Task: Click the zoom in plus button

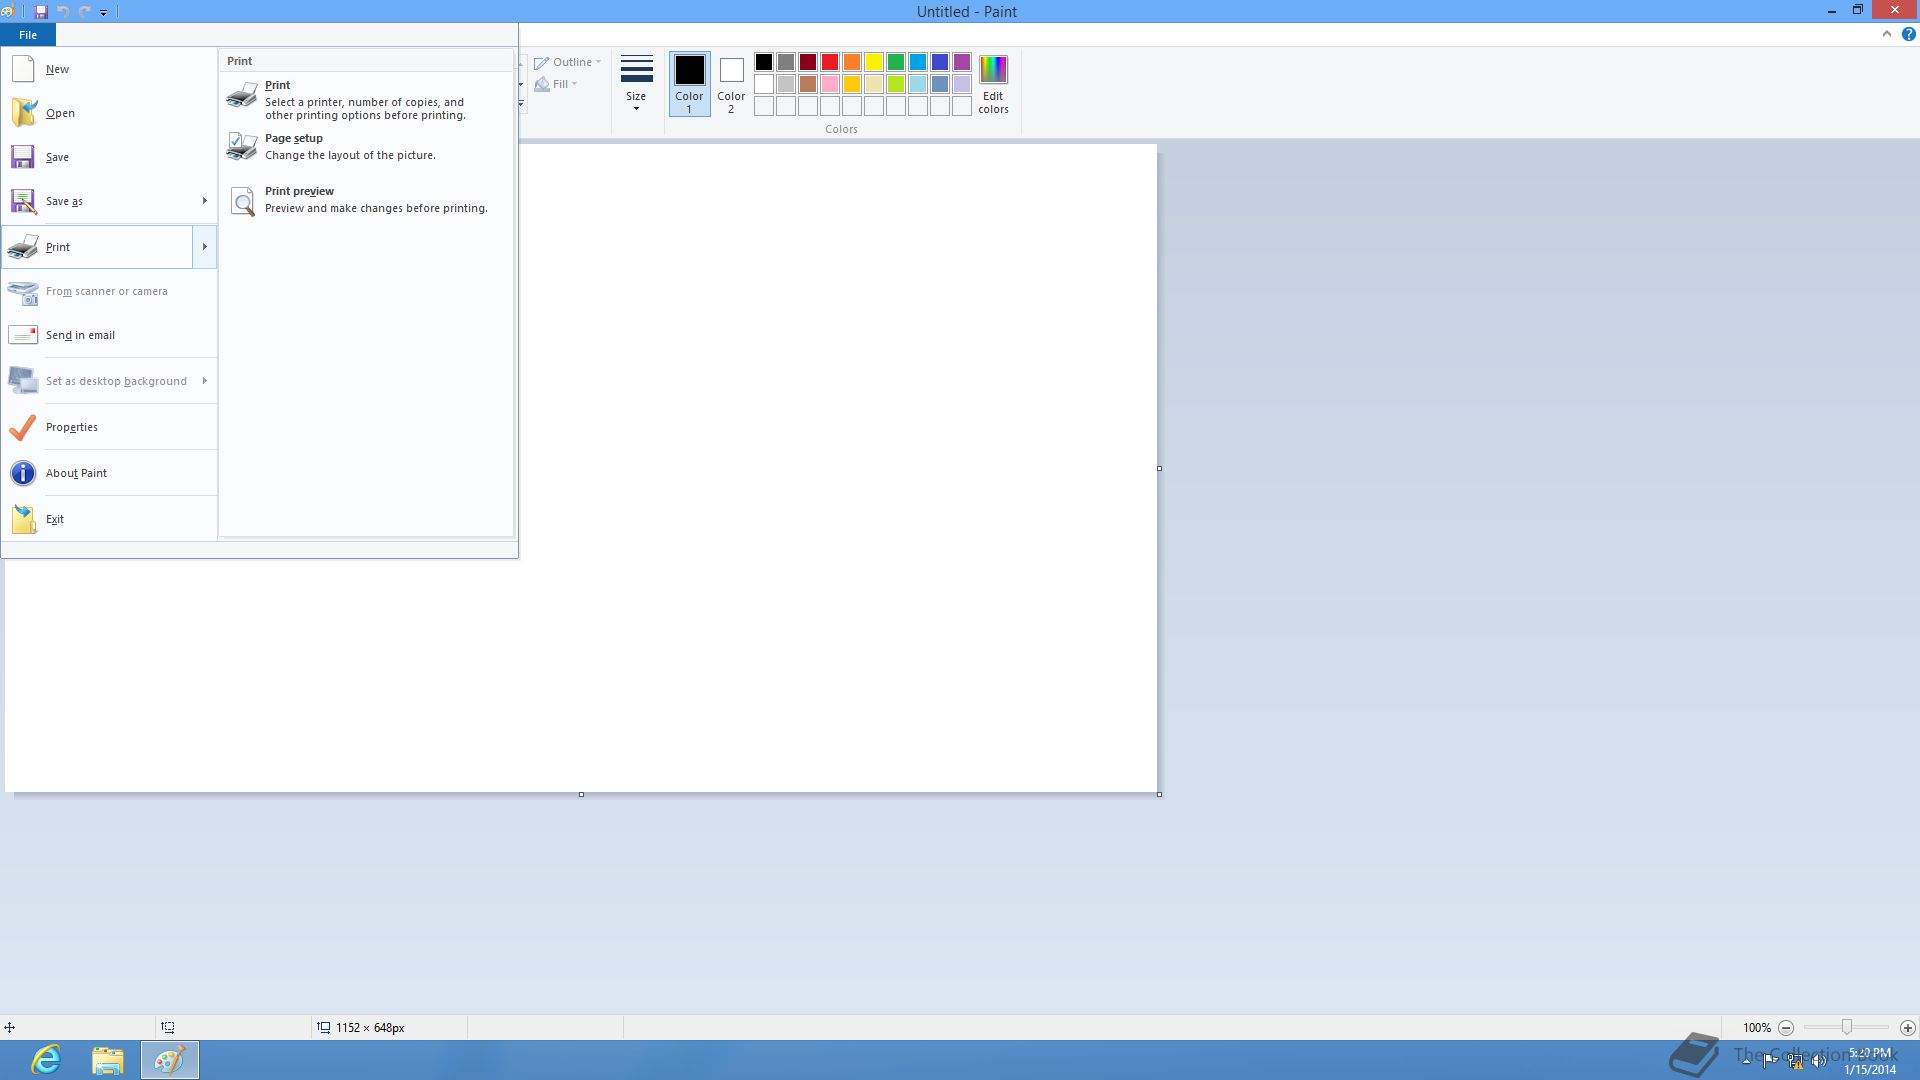Action: tap(1908, 1028)
